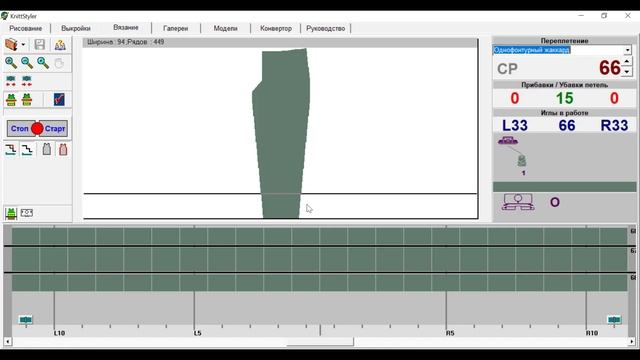Click the yarn cone icon labeled 1
Viewport: 640px width, 360px height.
[x=522, y=160]
